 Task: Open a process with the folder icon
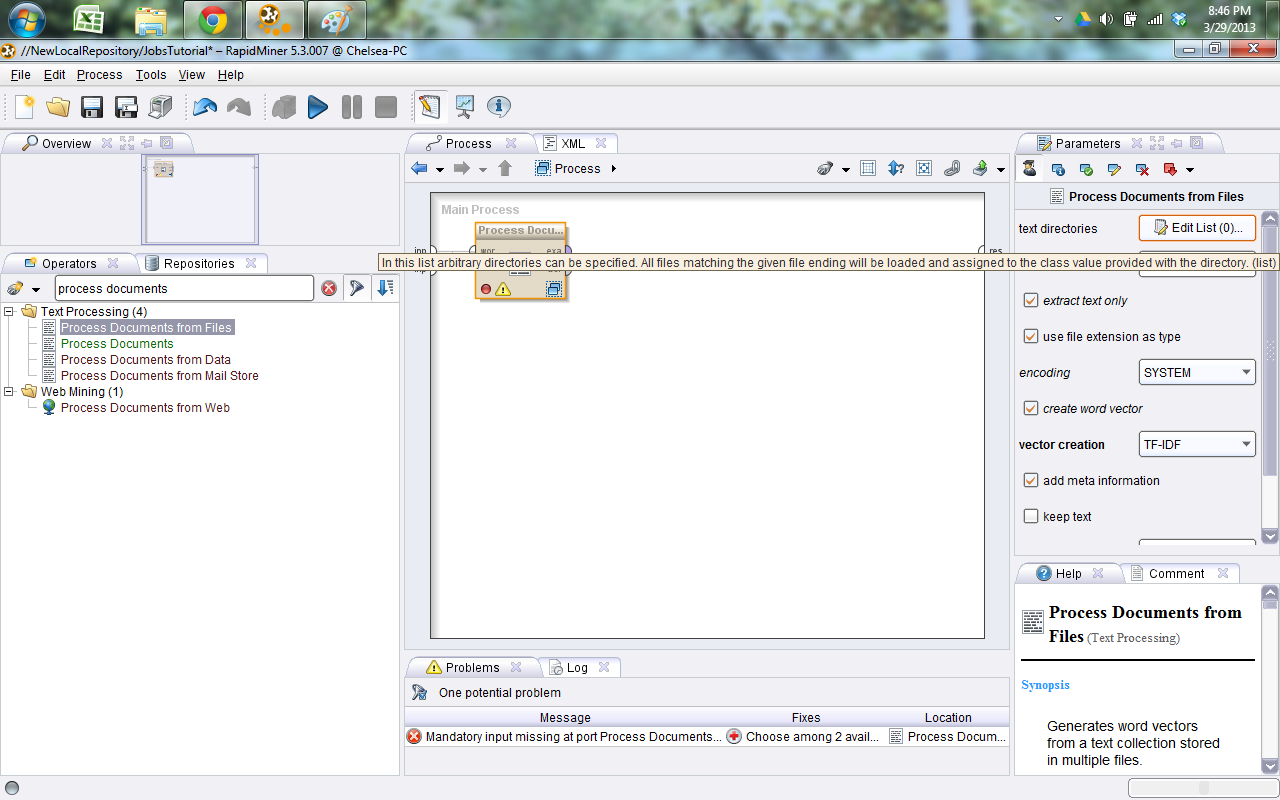click(x=57, y=106)
